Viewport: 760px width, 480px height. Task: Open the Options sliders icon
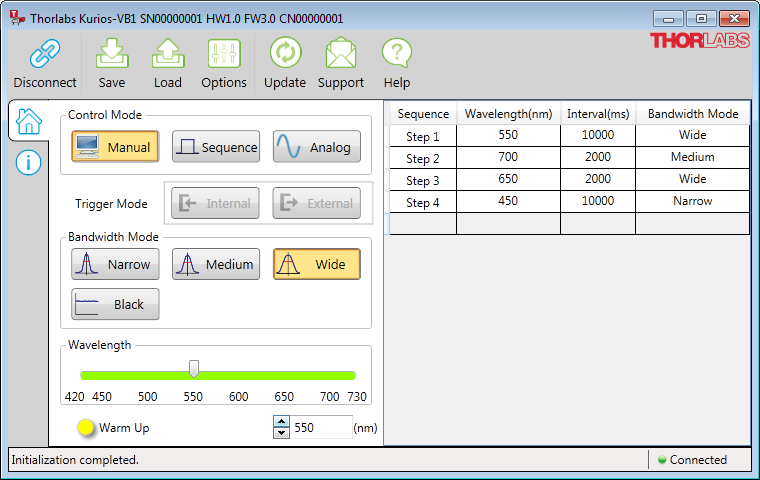[x=224, y=53]
